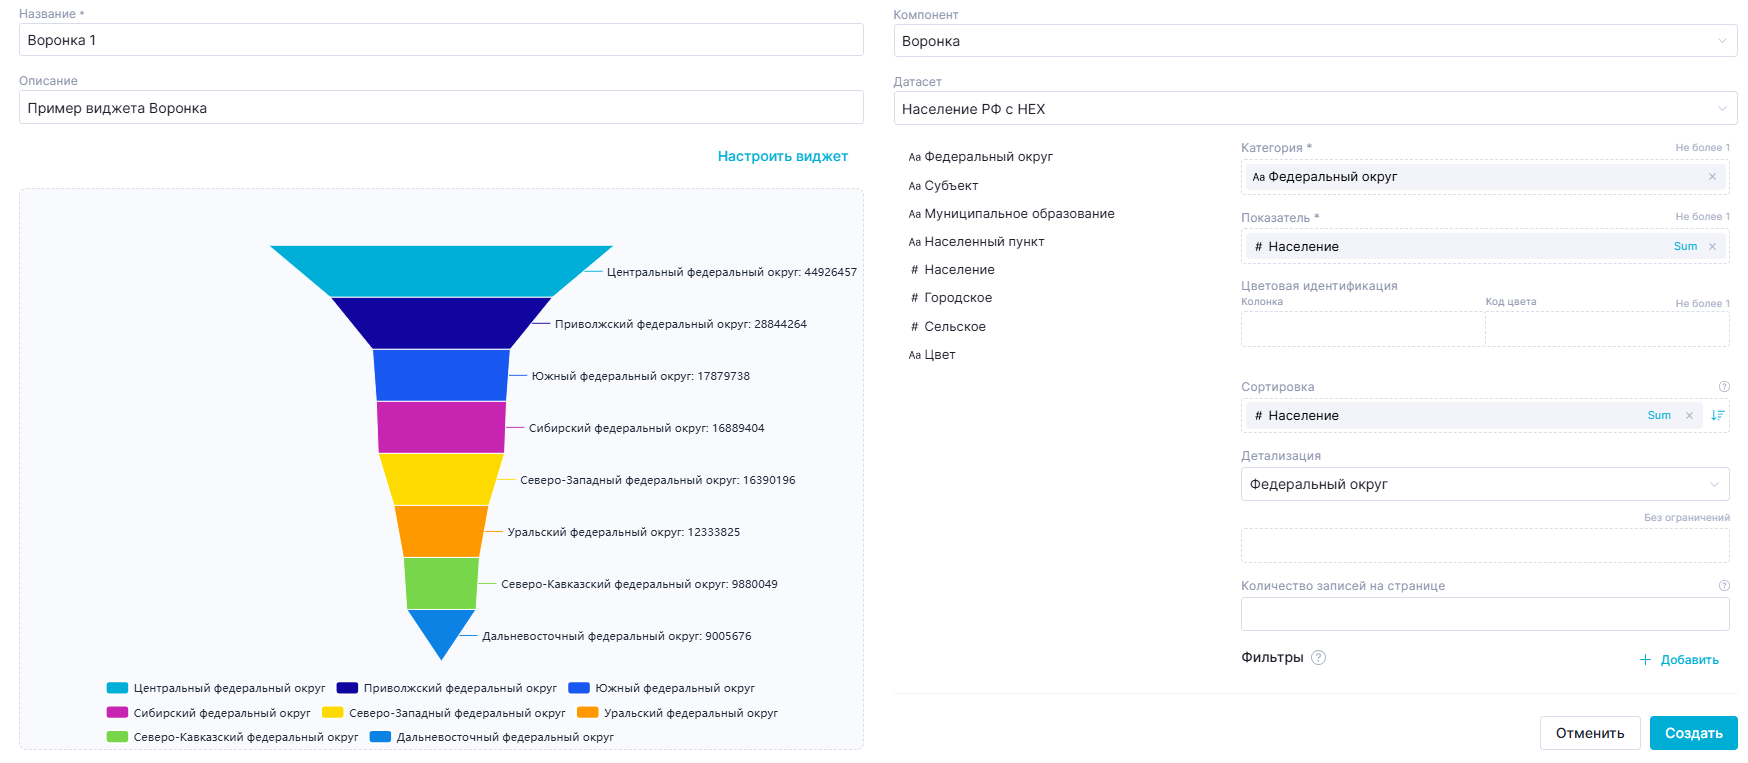
Task: Expand the Датасет dropdown
Action: [x=1314, y=109]
